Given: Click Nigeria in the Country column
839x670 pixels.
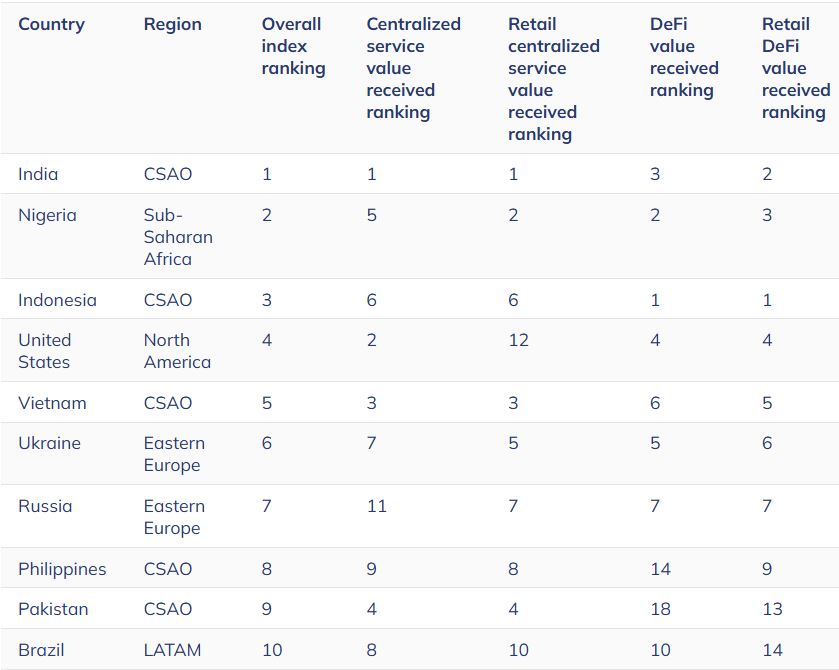Looking at the screenshot, I should 47,215.
